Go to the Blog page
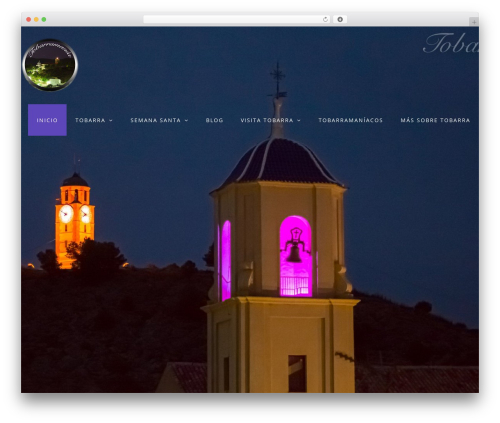 click(x=214, y=120)
